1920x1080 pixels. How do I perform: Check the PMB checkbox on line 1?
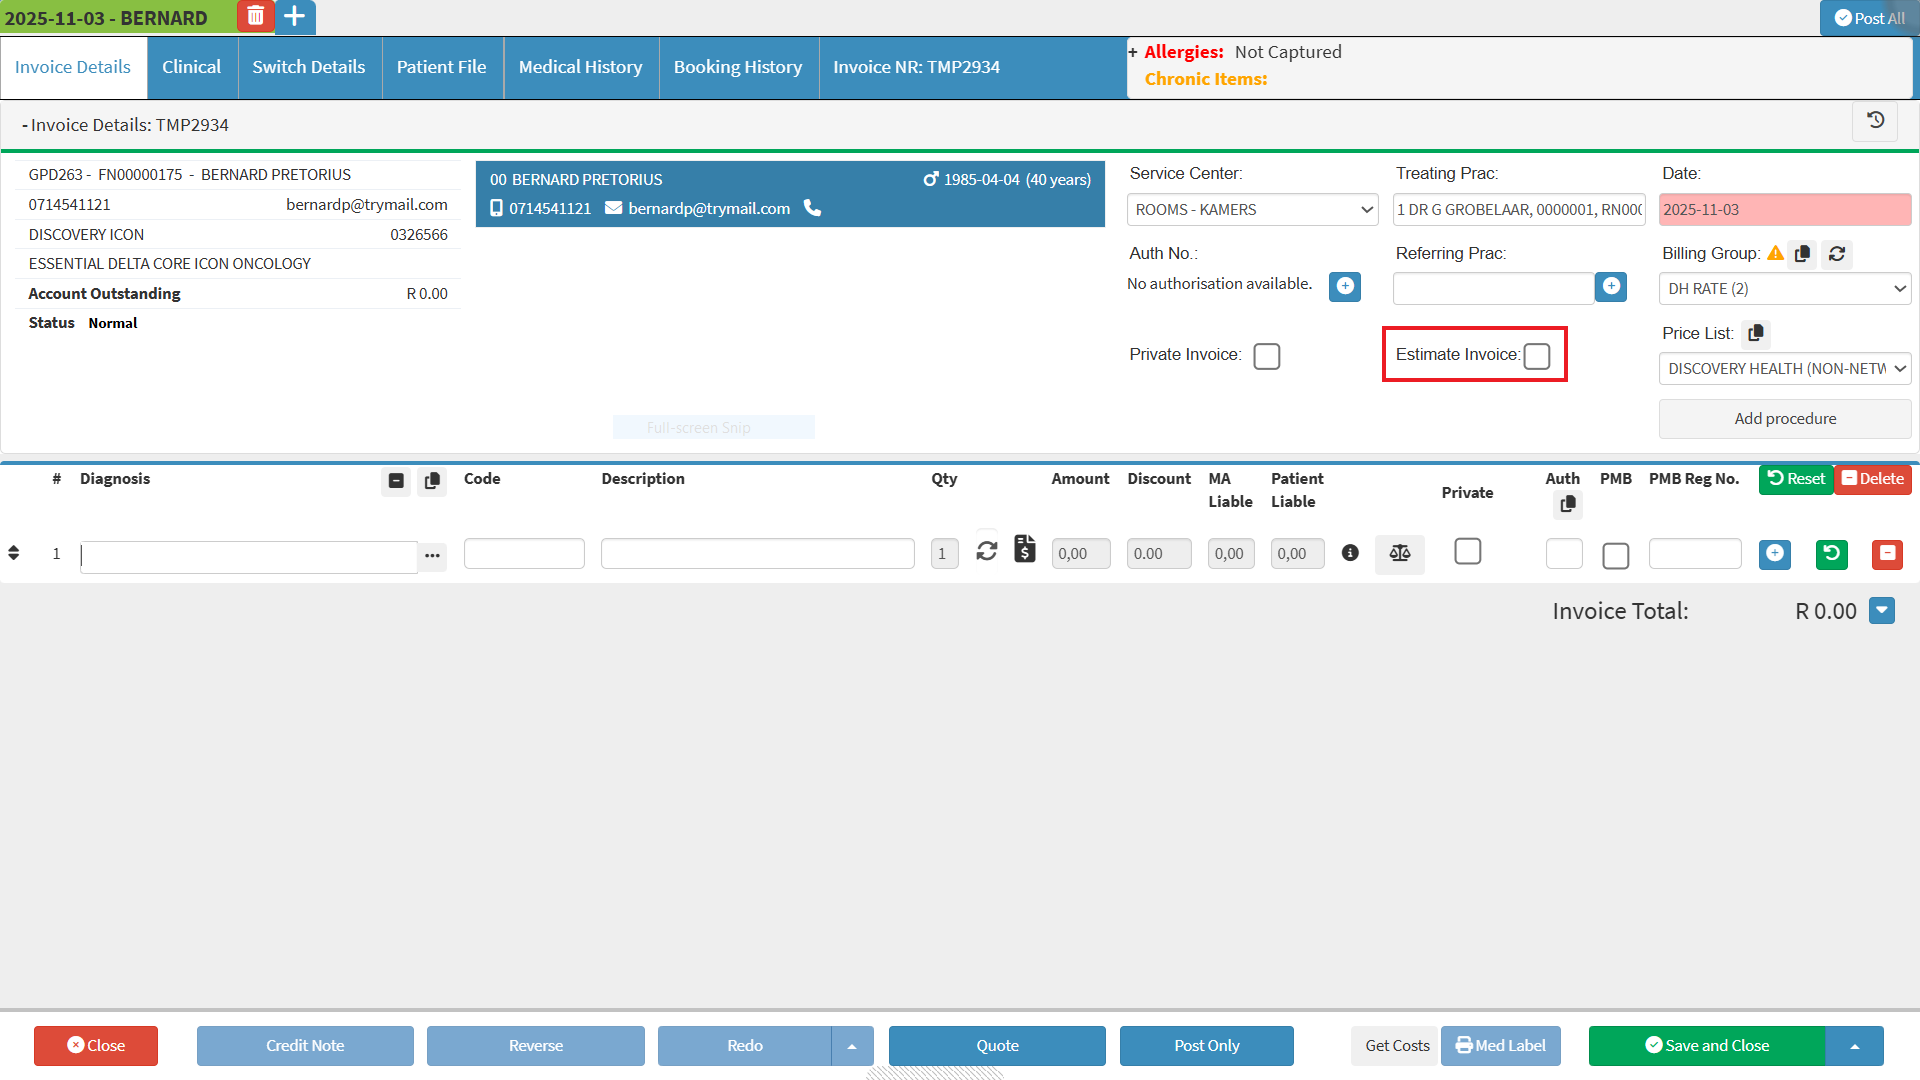[x=1615, y=556]
